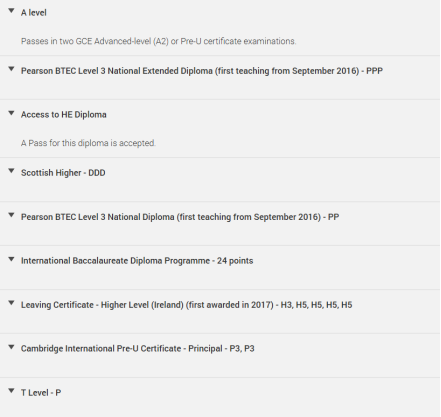Click Cambridge International Pre-U Certificate heading
The height and width of the screenshot is (417, 441).
point(138,349)
